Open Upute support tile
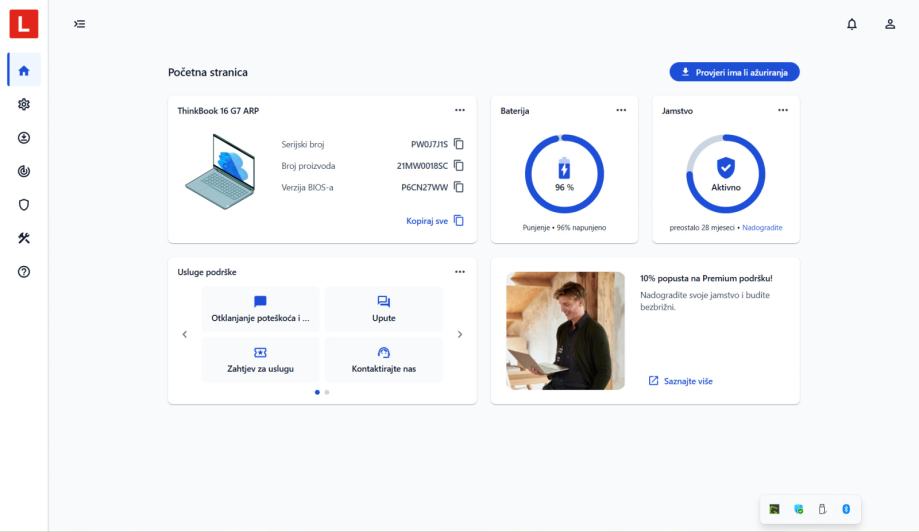919x532 pixels. tap(384, 309)
